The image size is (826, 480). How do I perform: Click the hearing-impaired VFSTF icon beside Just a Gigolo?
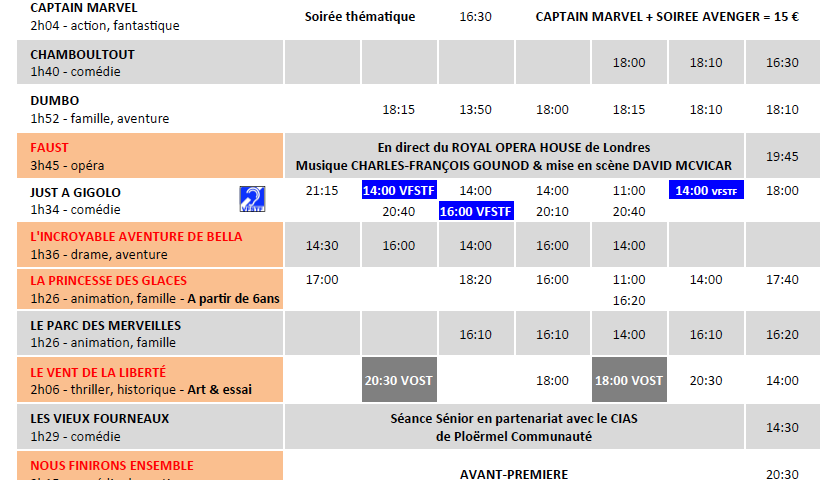(x=252, y=199)
